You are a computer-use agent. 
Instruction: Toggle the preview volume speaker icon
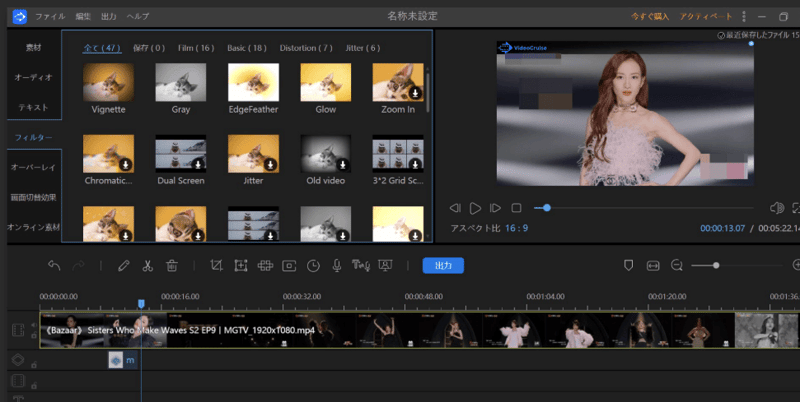pyautogui.click(x=776, y=208)
